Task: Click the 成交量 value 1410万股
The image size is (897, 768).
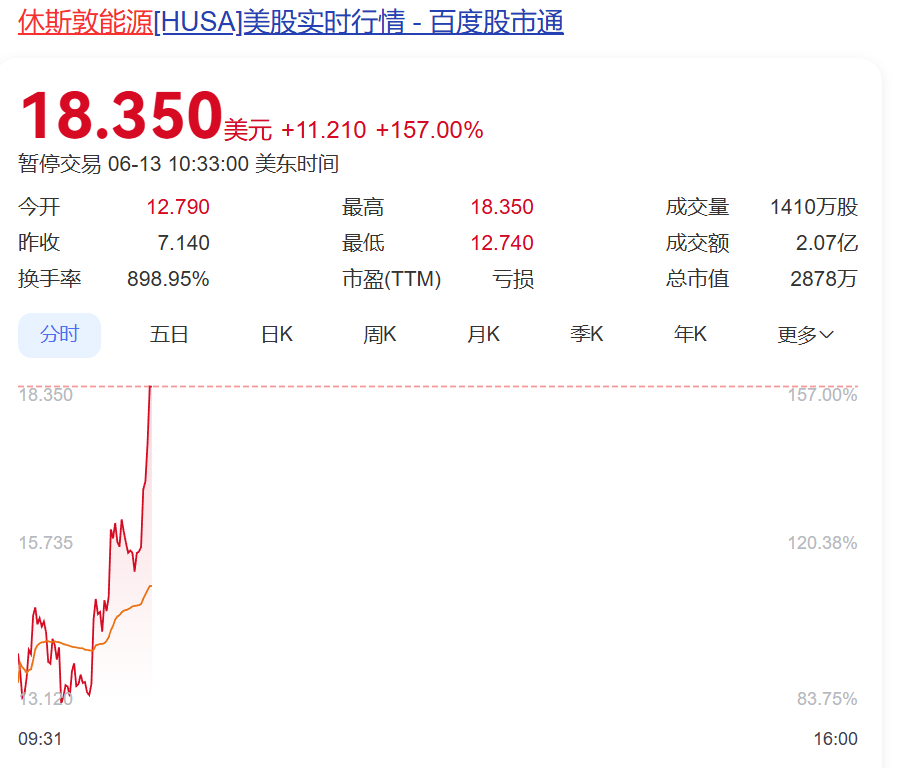Action: [x=814, y=207]
